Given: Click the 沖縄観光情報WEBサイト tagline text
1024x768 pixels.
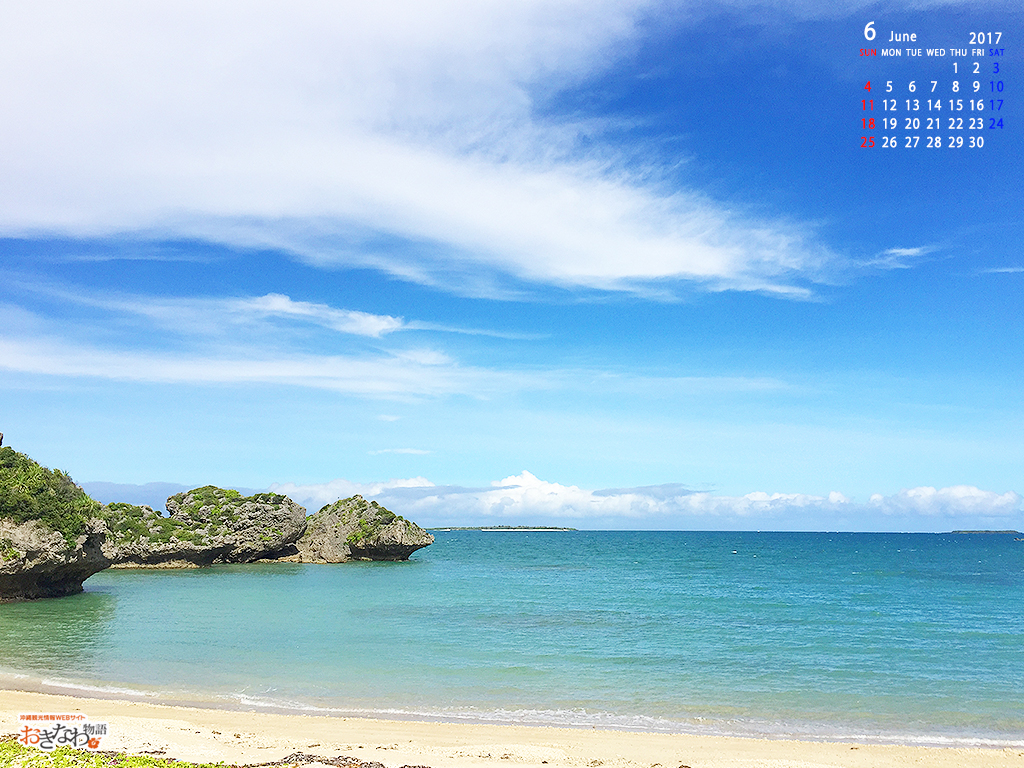Looking at the screenshot, I should [x=52, y=717].
